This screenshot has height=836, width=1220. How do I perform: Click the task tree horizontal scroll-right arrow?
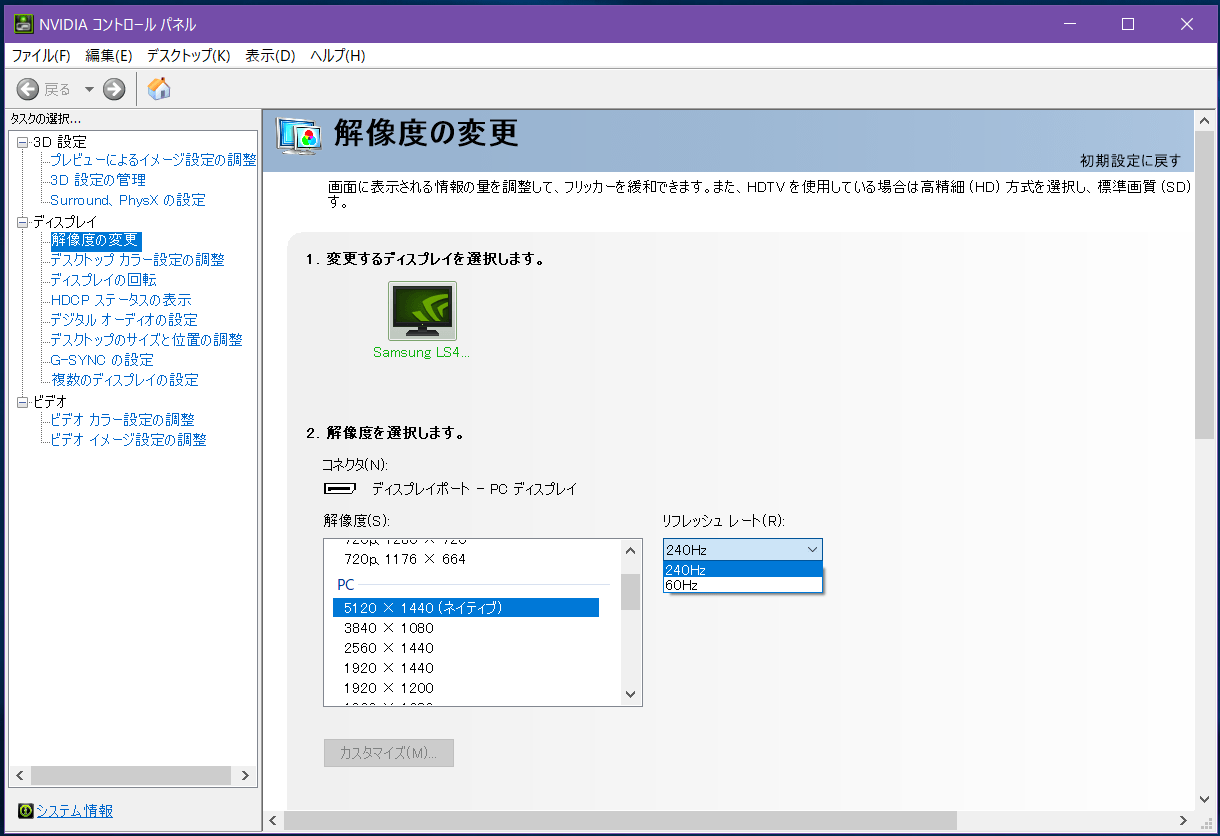click(246, 775)
